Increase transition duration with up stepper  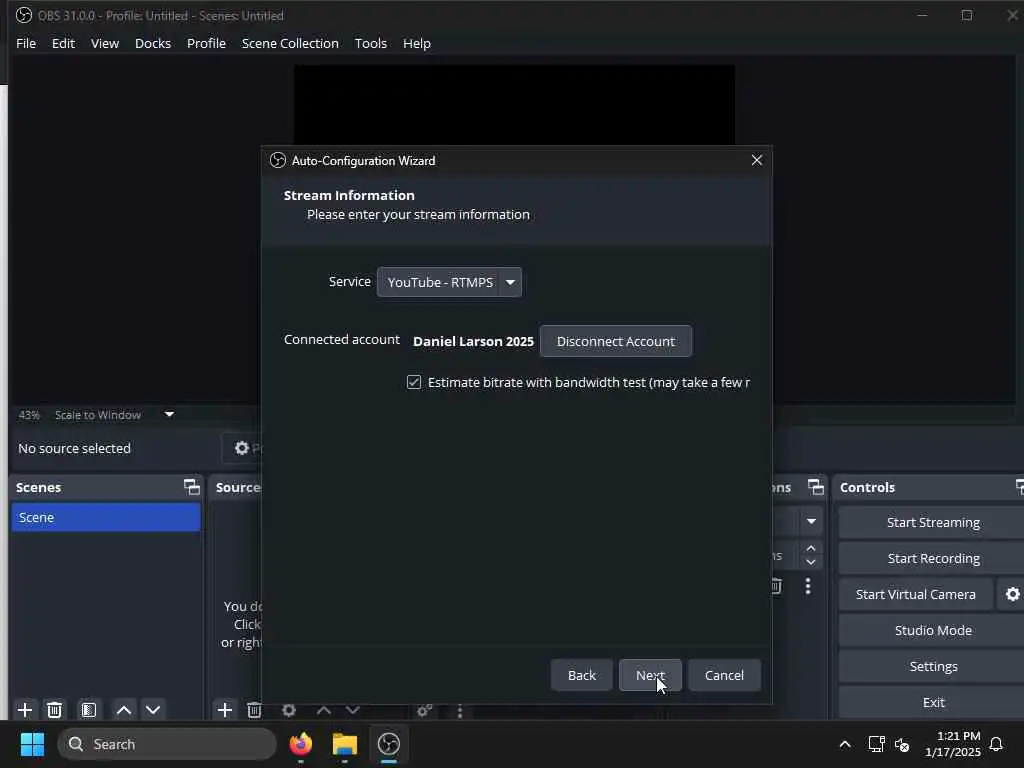coord(811,548)
